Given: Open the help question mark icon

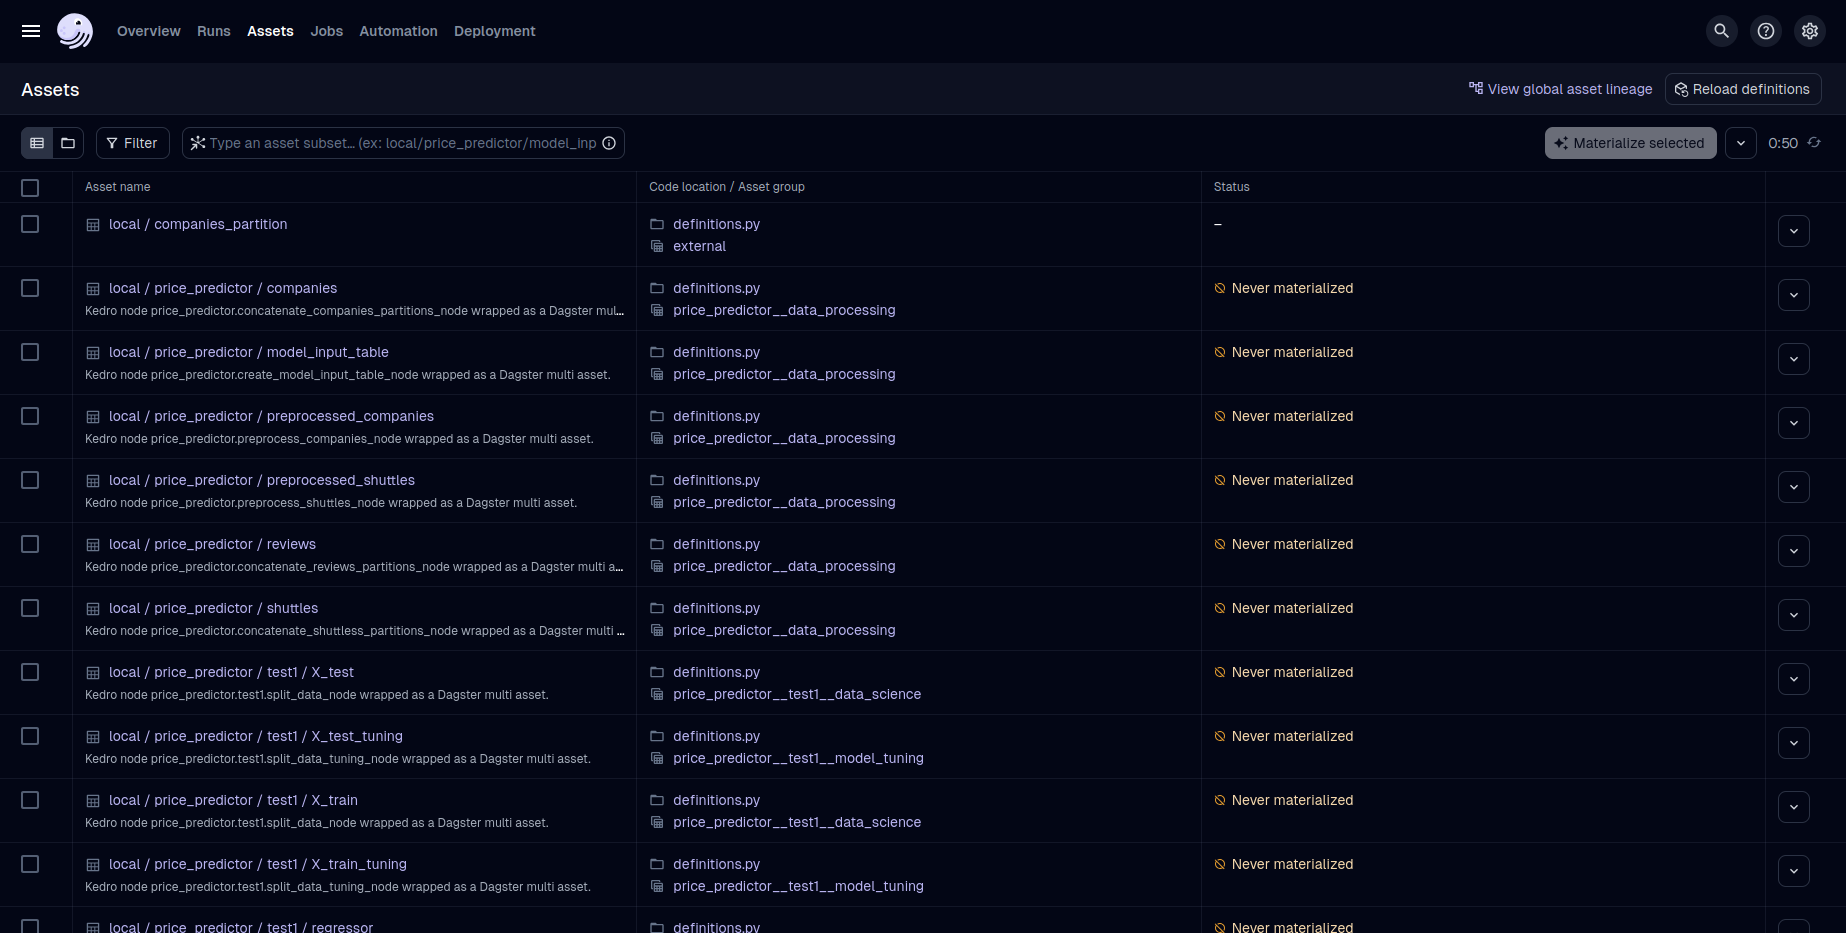Looking at the screenshot, I should [x=1766, y=31].
